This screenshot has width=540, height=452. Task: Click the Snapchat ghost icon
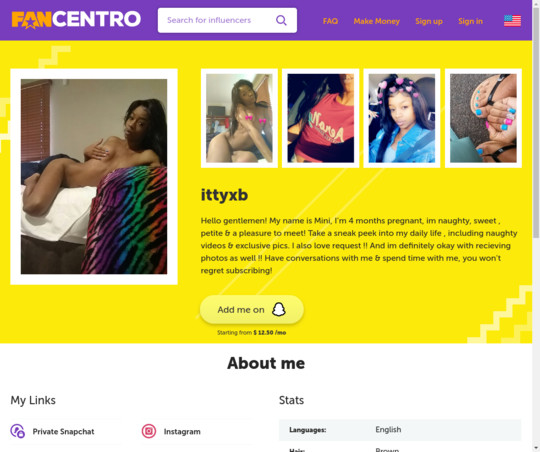[279, 309]
